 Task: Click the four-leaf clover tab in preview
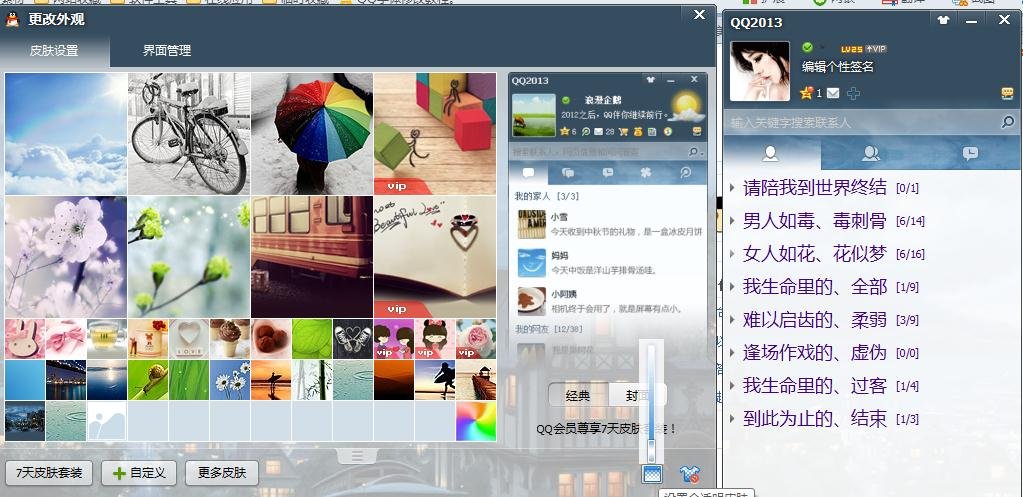click(x=647, y=173)
